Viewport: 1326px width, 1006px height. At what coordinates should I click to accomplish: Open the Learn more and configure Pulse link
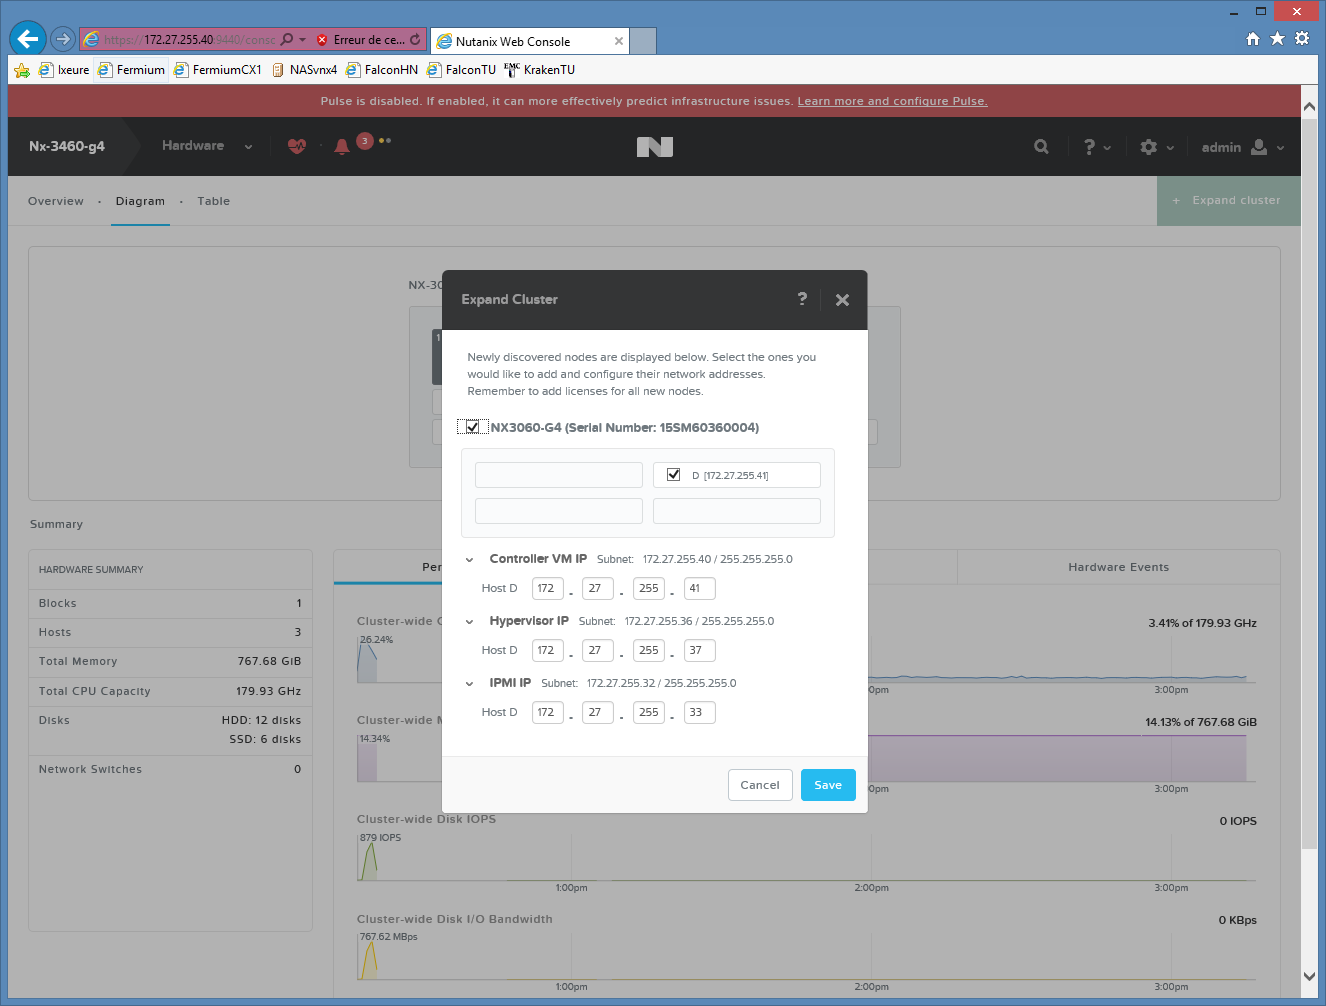892,101
